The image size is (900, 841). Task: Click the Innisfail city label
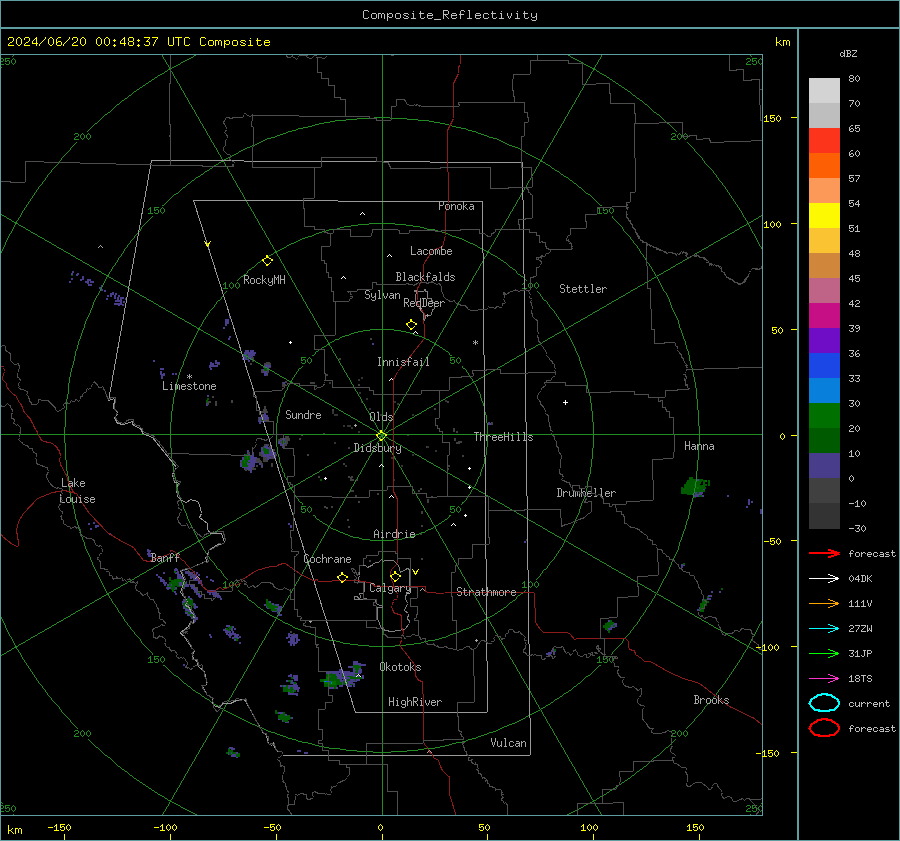403,362
